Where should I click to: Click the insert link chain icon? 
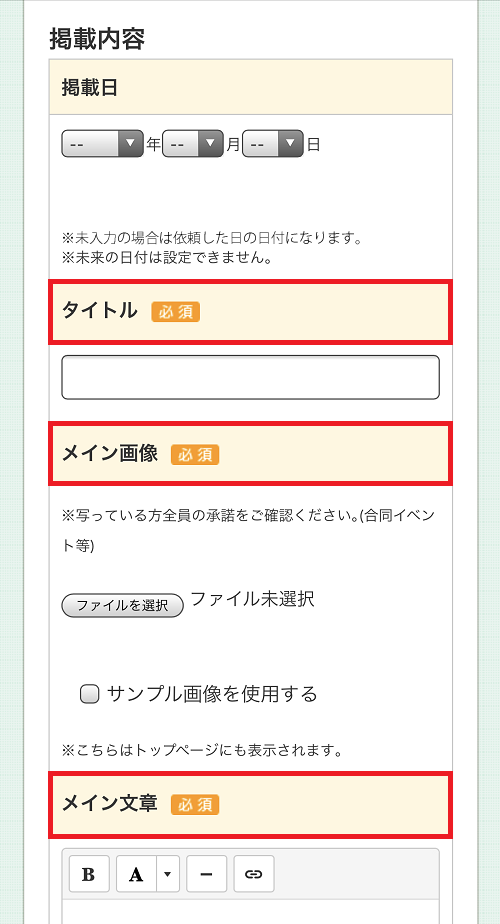pos(254,873)
